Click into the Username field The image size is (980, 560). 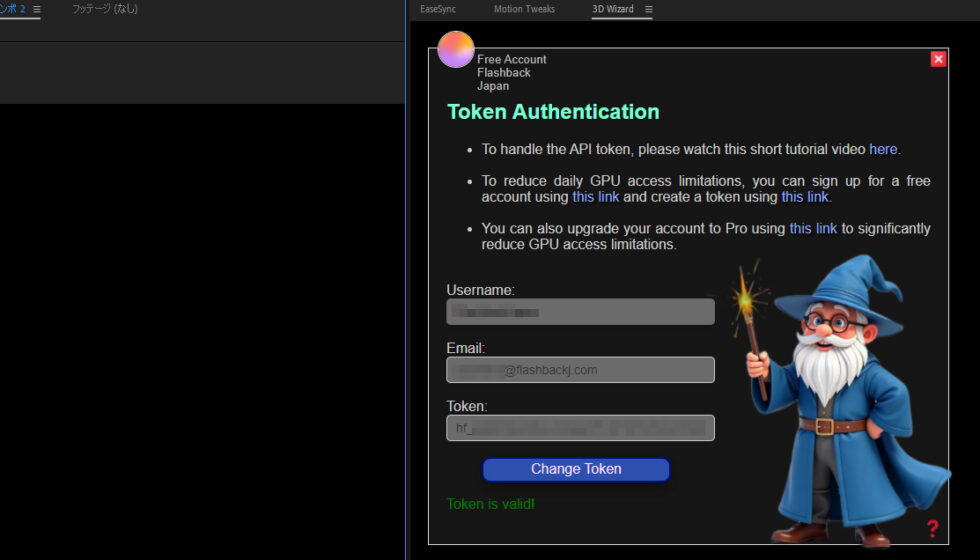580,312
